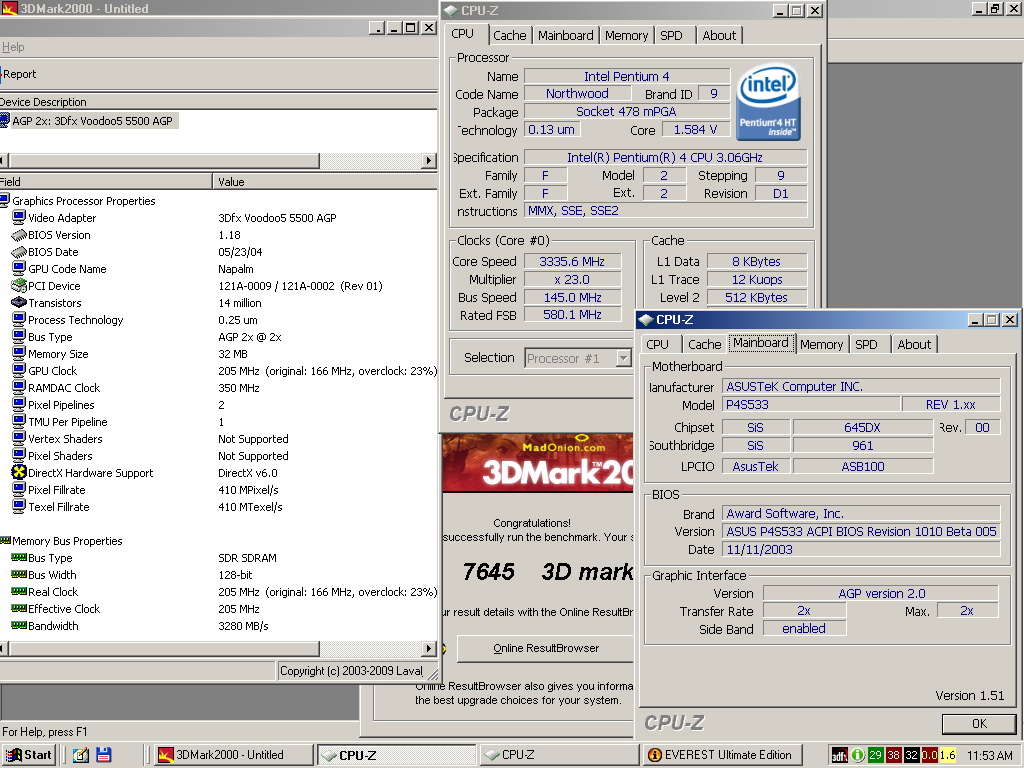The height and width of the screenshot is (768, 1024).
Task: Open the Start menu
Action: click(29, 755)
